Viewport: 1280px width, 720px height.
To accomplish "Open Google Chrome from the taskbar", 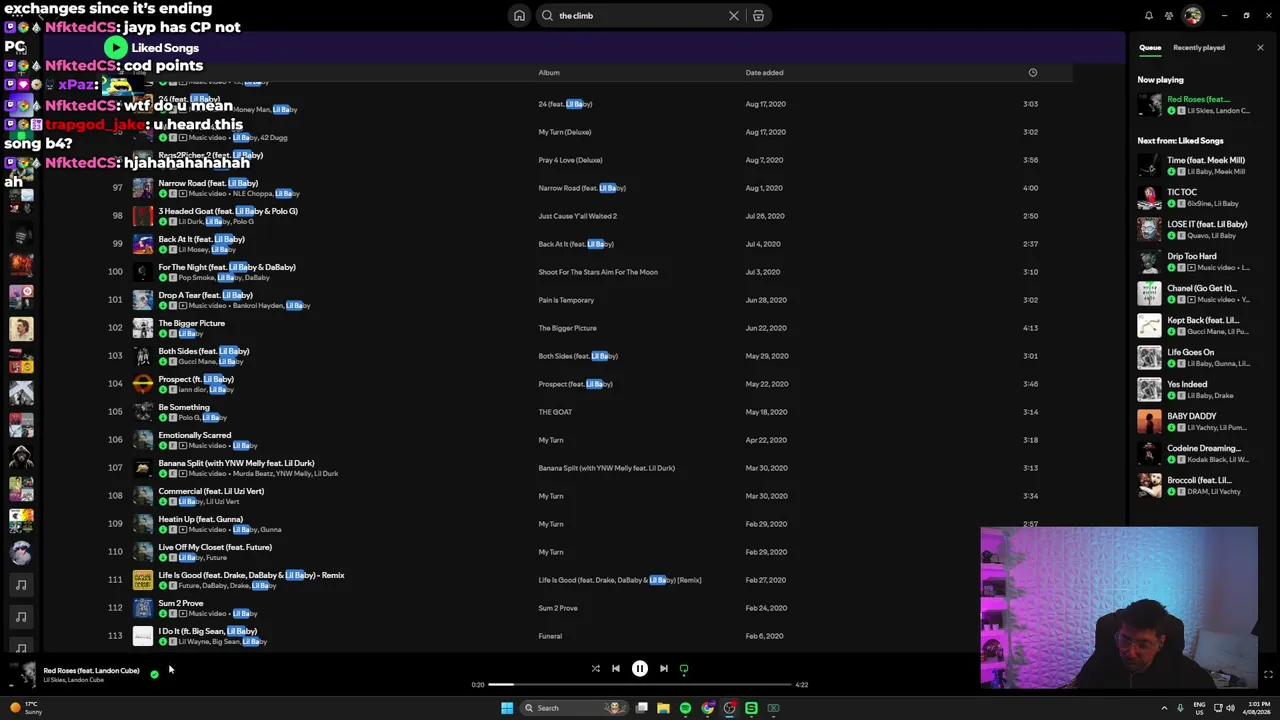I will pos(708,708).
